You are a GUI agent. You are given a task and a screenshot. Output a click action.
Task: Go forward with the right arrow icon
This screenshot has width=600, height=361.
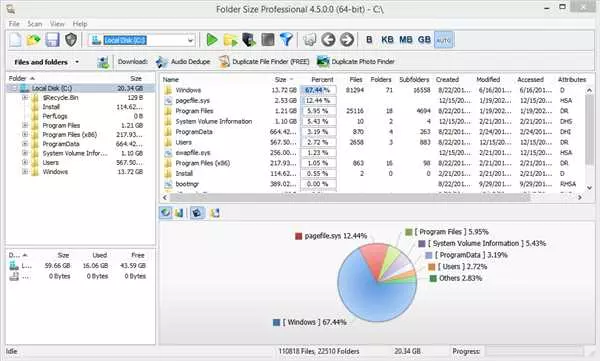(347, 39)
